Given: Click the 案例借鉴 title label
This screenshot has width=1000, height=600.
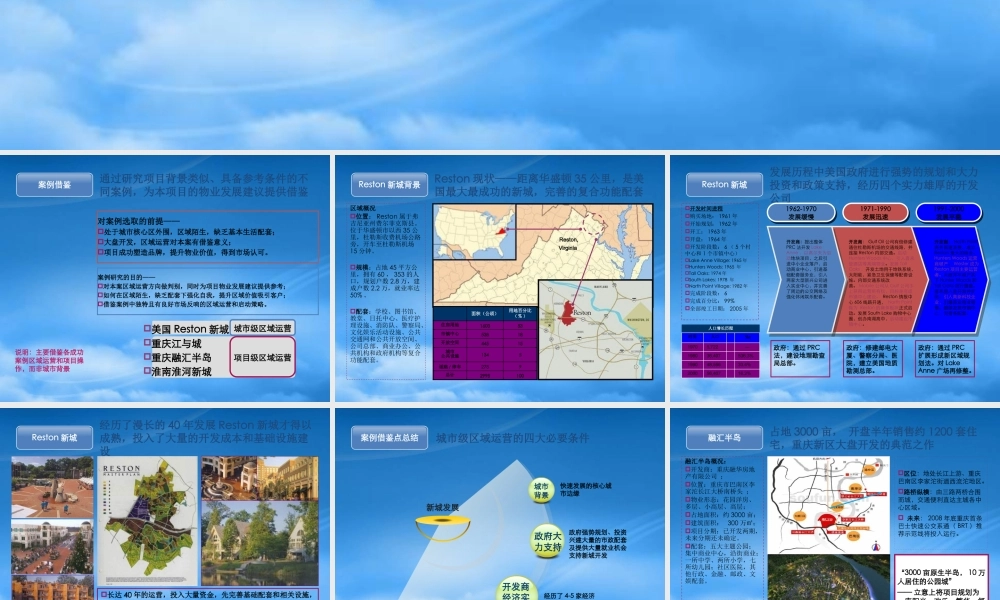Looking at the screenshot, I should (x=54, y=185).
